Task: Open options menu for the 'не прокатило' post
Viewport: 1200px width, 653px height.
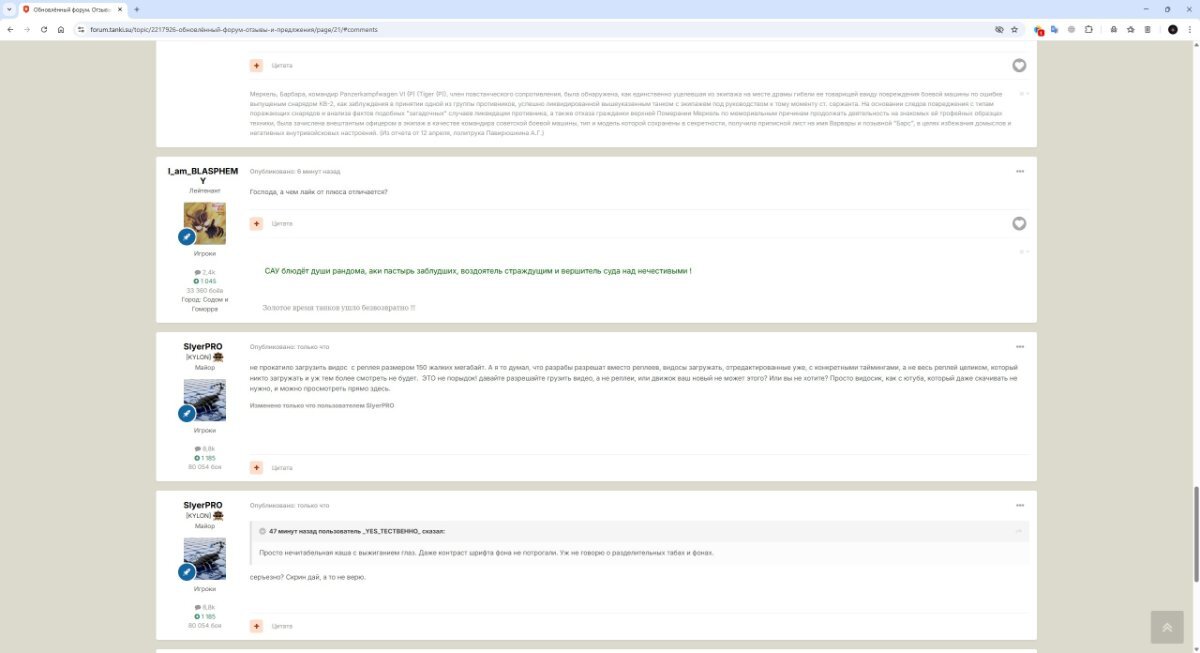Action: tap(1020, 346)
